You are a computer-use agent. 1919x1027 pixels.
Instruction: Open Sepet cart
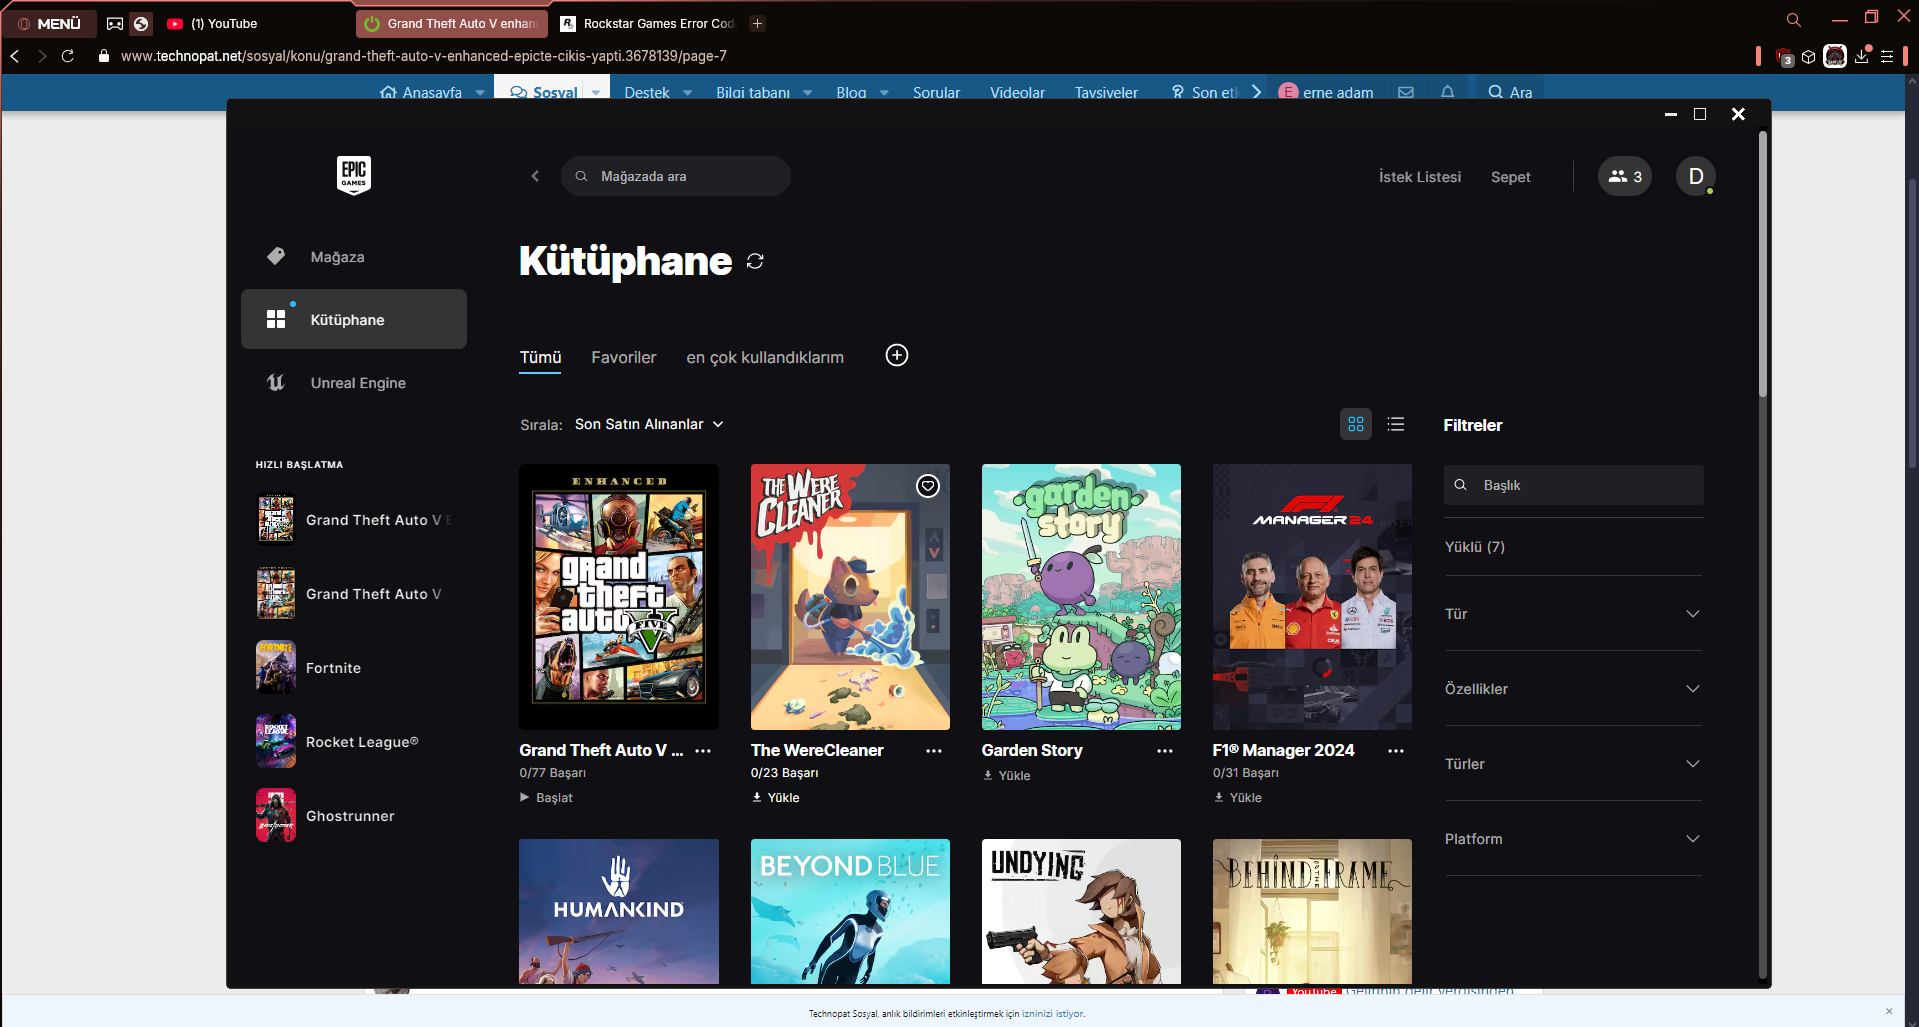(1511, 177)
